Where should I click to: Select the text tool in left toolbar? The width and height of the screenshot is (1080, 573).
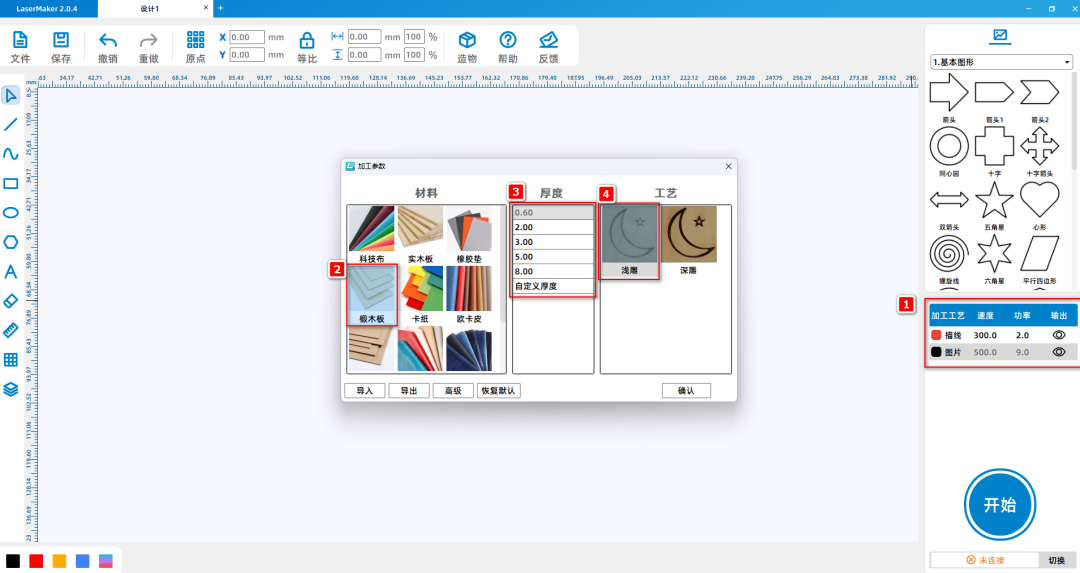click(11, 271)
